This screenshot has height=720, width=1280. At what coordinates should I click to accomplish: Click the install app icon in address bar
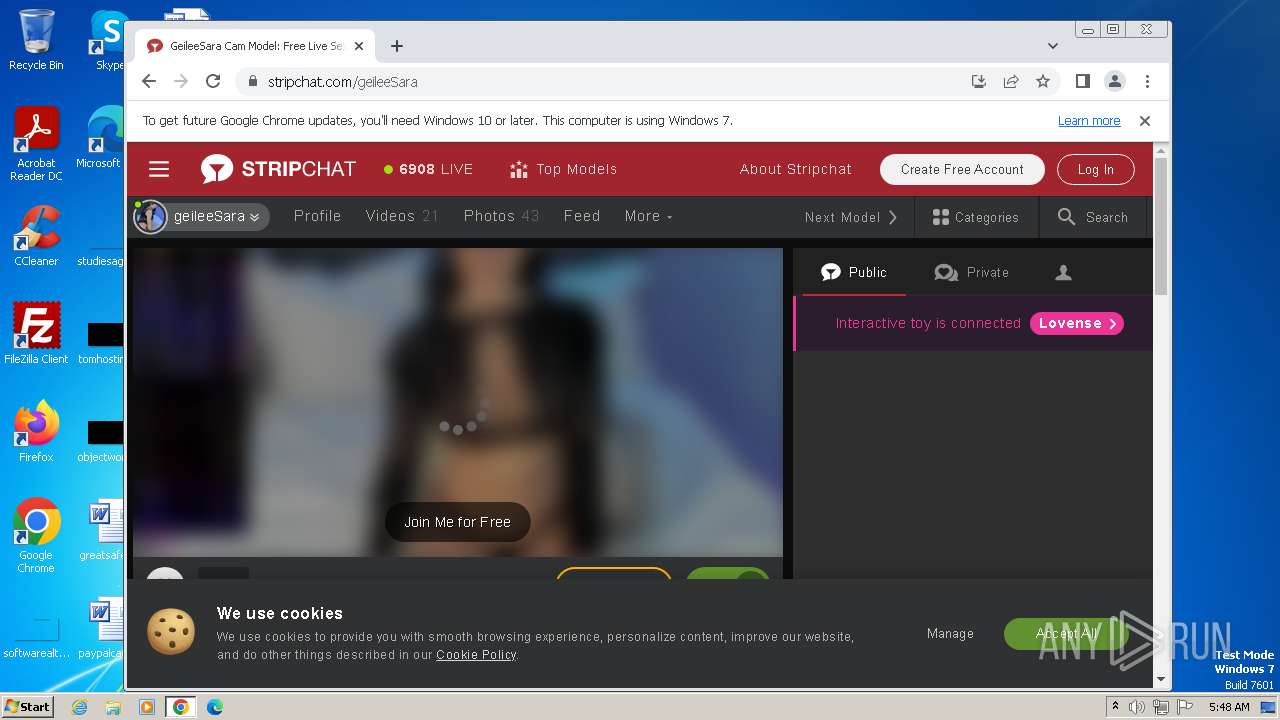click(x=979, y=81)
